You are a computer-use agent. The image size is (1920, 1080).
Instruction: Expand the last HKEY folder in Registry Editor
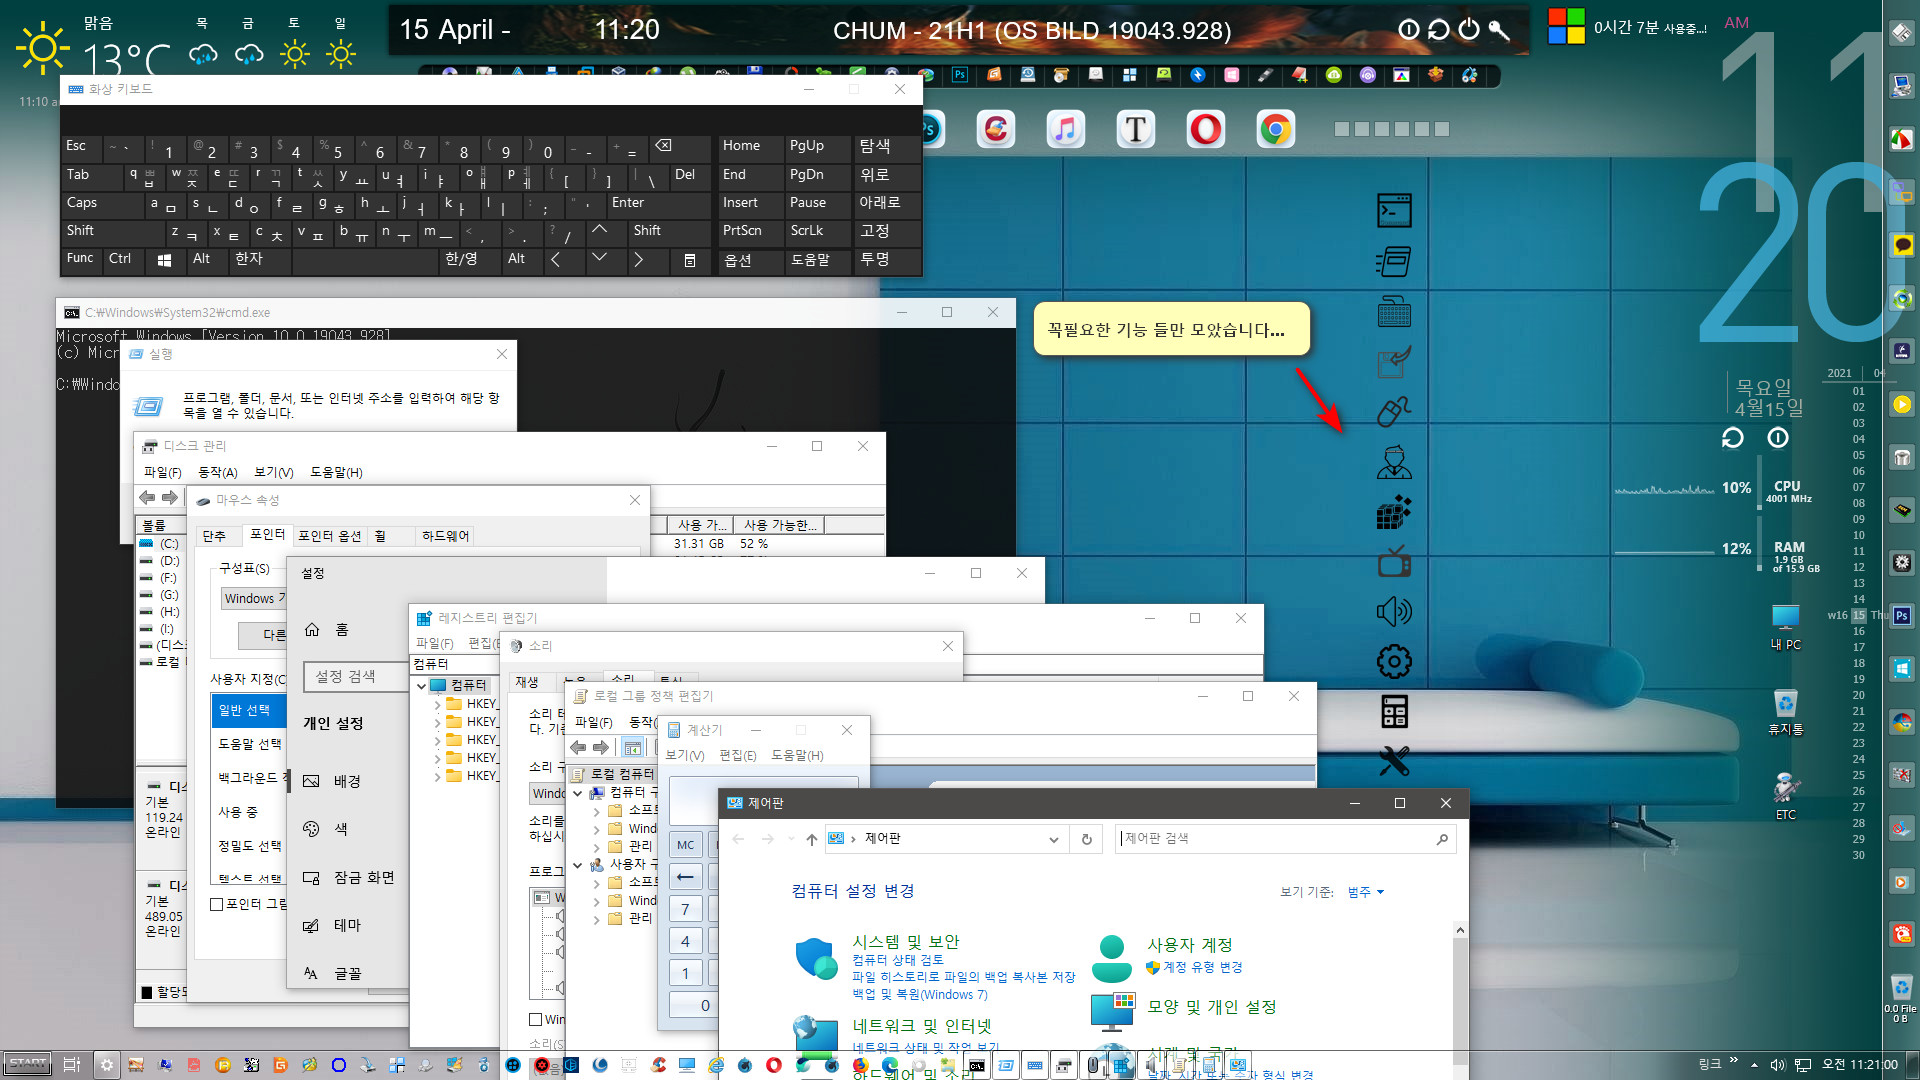[x=437, y=776]
